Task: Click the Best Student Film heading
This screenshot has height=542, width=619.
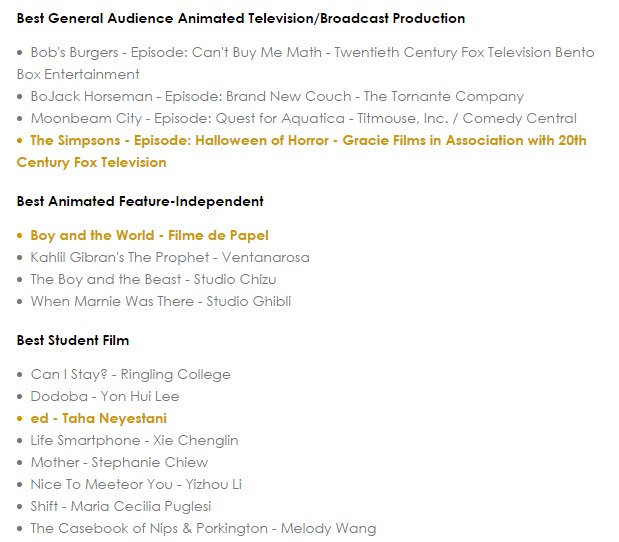Action: click(x=73, y=340)
